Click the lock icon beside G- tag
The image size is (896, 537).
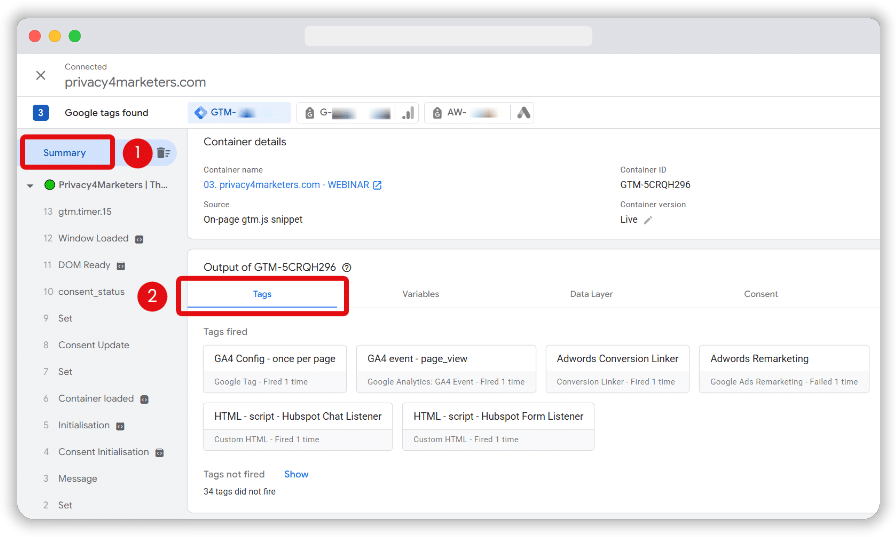pos(309,113)
